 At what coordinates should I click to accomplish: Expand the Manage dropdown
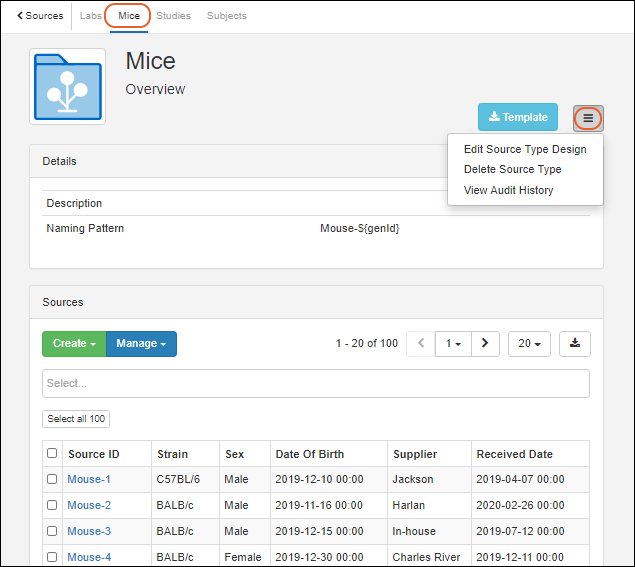pyautogui.click(x=141, y=344)
